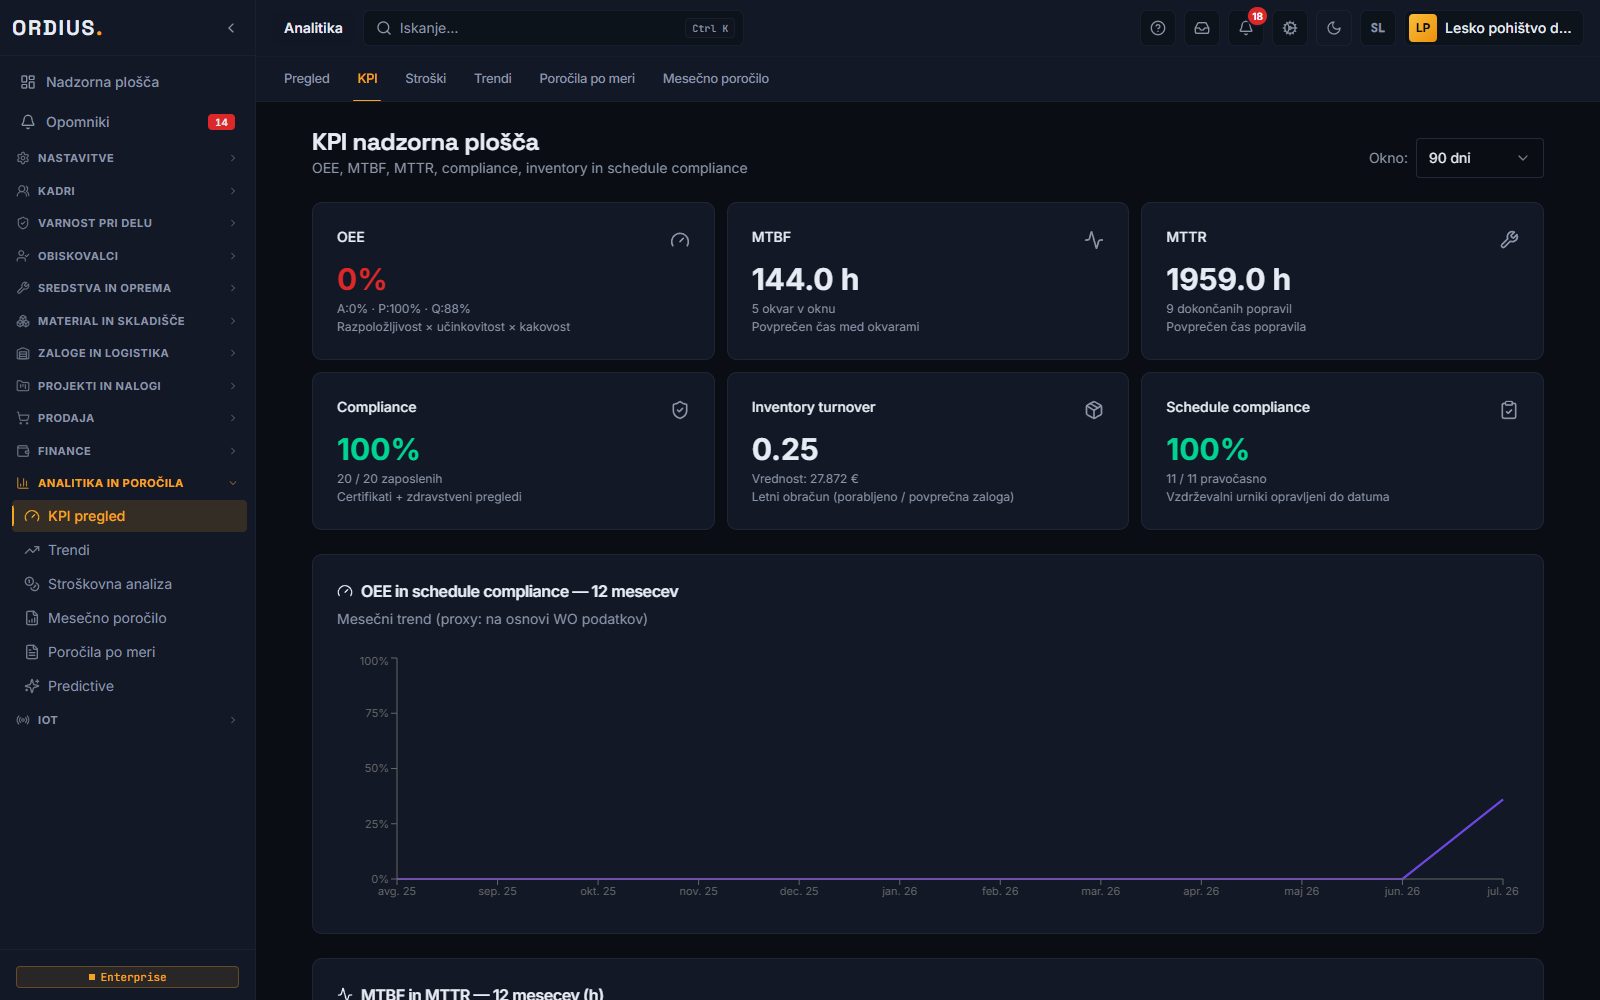Click the MTTR wrench icon
The height and width of the screenshot is (1000, 1600).
pos(1509,240)
